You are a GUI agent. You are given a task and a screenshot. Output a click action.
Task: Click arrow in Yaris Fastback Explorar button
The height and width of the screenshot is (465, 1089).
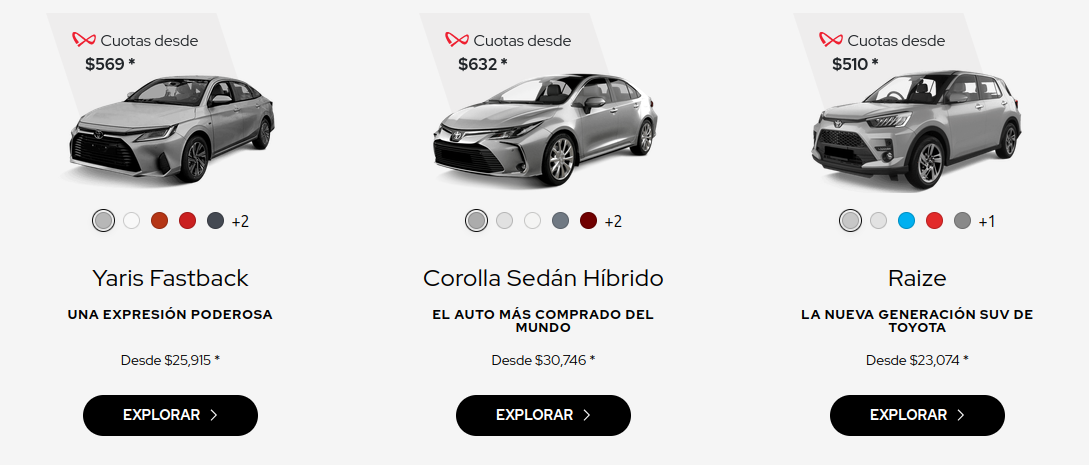213,415
